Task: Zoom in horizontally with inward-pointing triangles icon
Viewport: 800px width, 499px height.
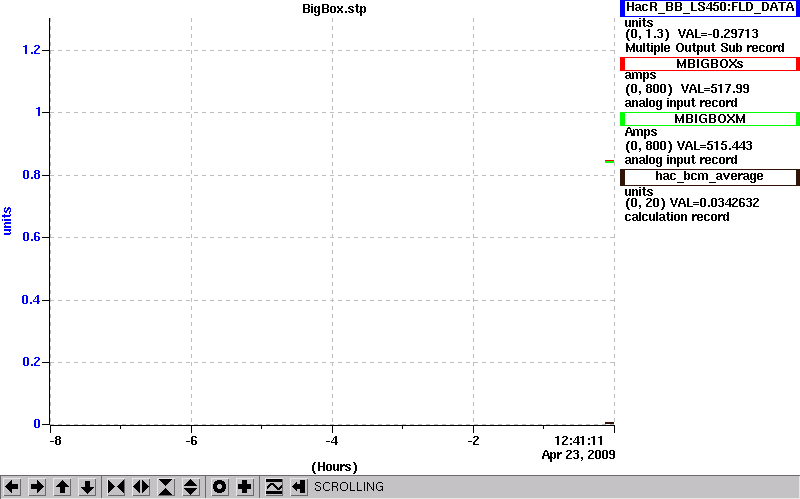Action: point(116,487)
